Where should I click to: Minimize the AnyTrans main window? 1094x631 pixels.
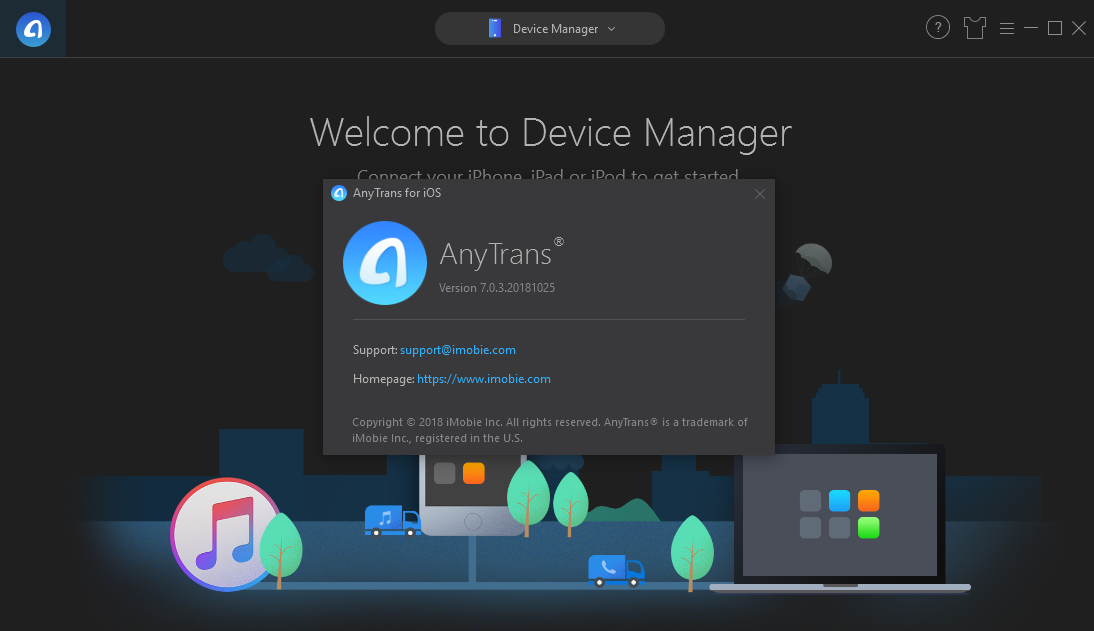pos(1031,28)
